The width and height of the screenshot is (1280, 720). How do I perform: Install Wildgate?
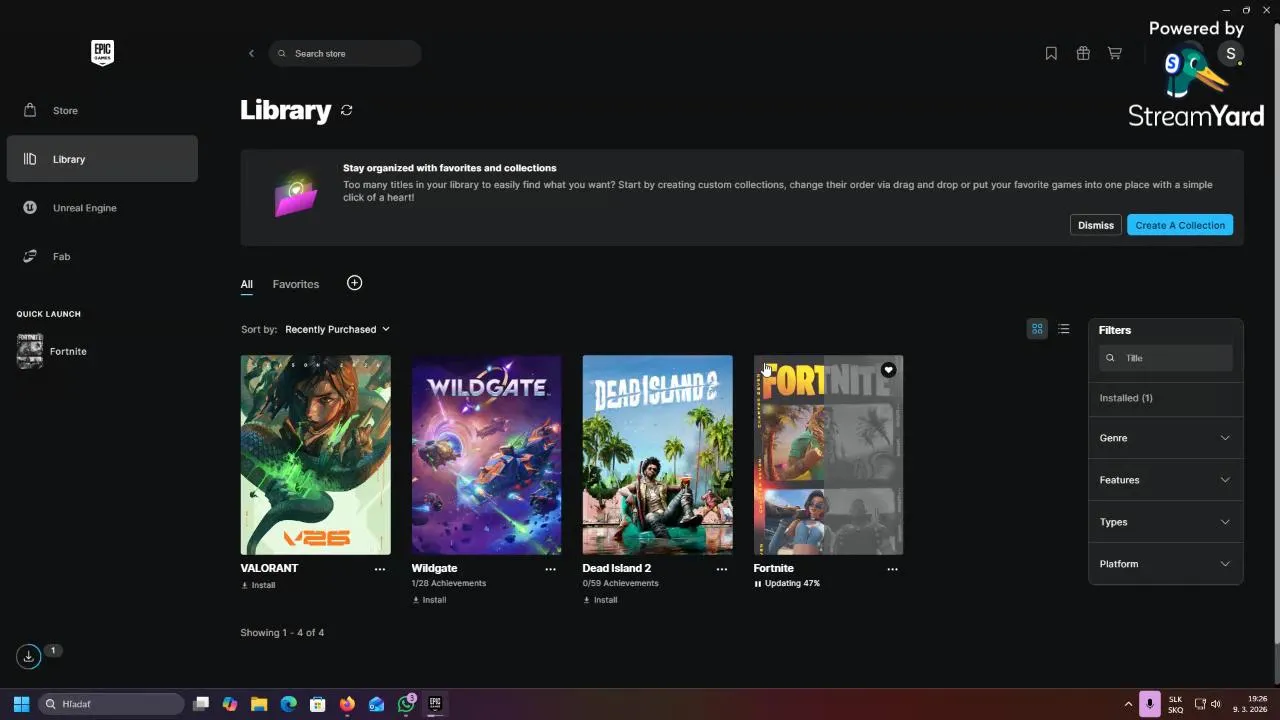click(x=429, y=600)
